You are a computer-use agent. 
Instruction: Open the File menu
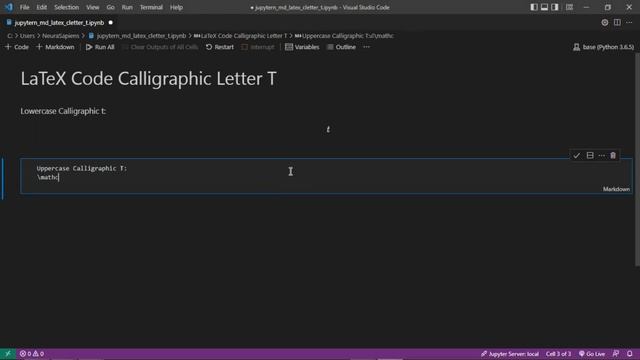[x=24, y=7]
